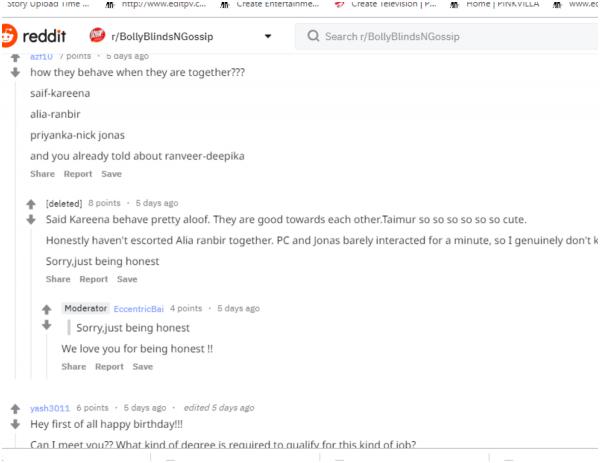
Task: Click the BollyBlindsNGossip subreddit avatar icon
Action: click(98, 36)
